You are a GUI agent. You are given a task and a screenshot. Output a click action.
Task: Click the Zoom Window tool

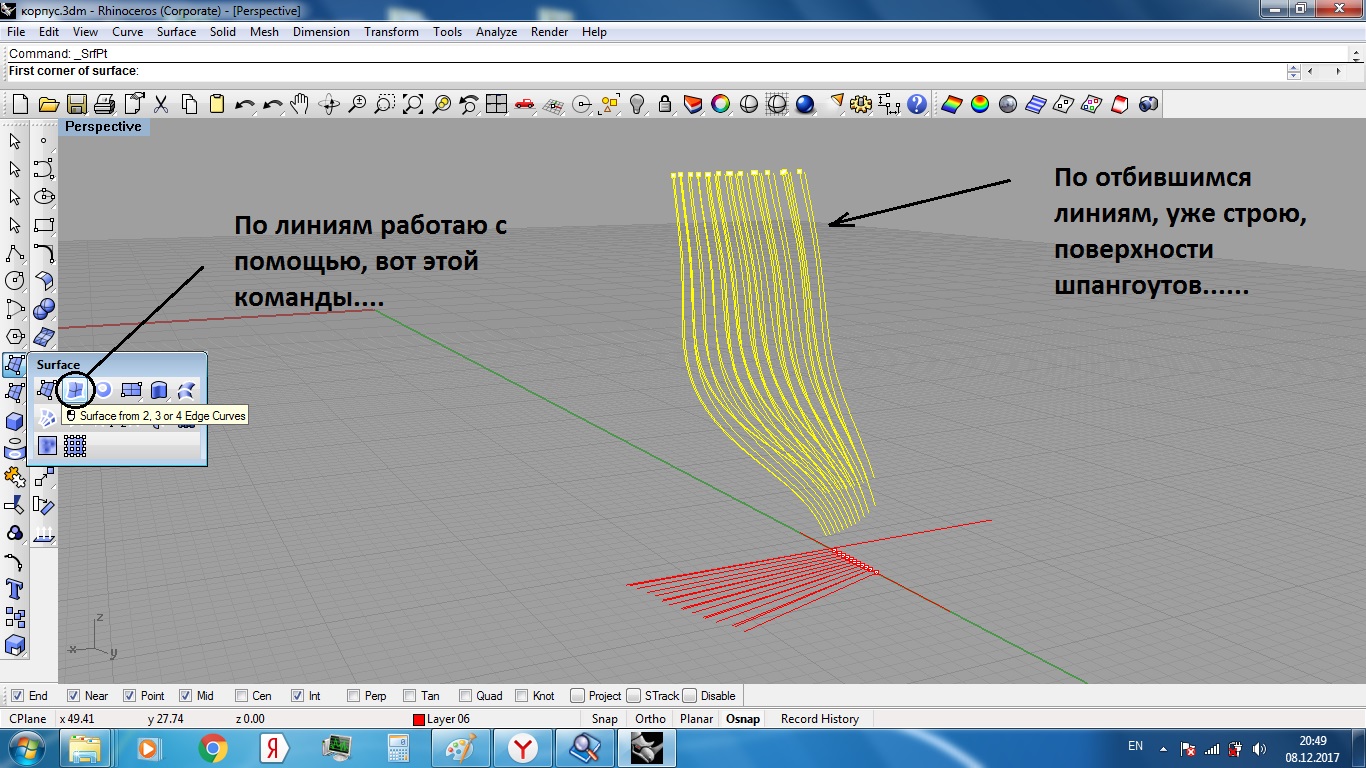point(385,104)
